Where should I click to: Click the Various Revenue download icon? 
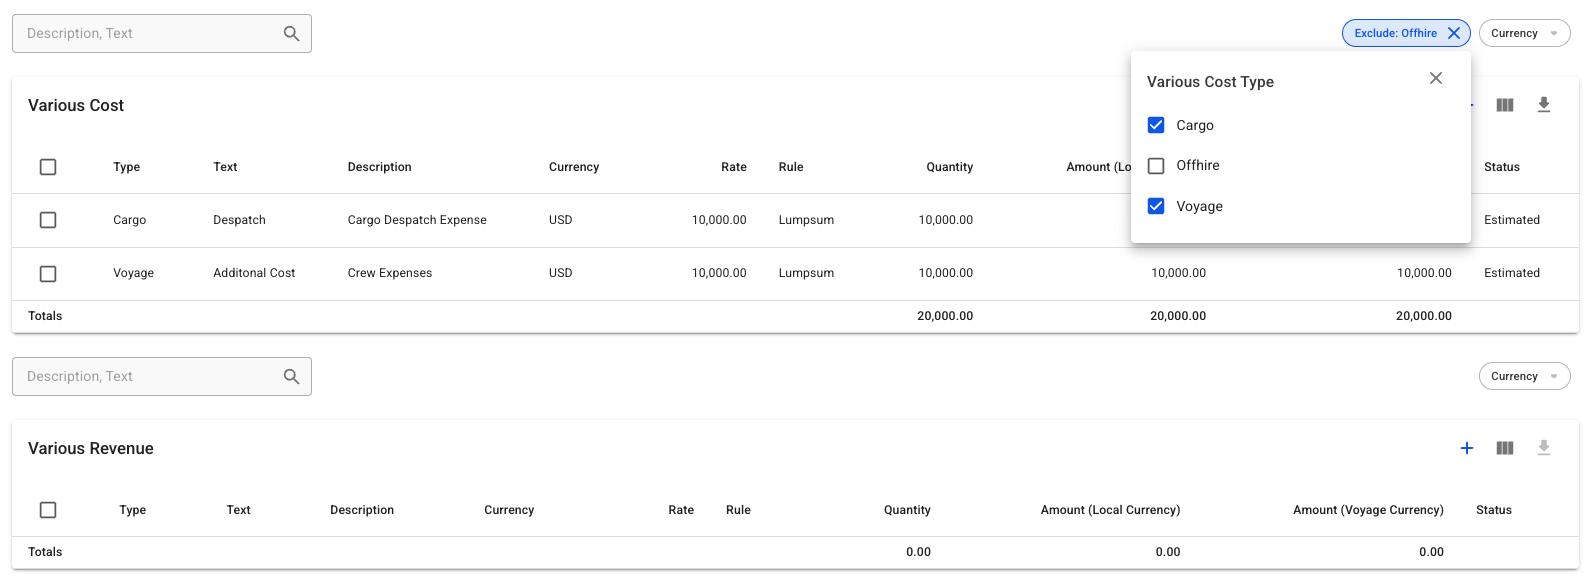point(1543,448)
